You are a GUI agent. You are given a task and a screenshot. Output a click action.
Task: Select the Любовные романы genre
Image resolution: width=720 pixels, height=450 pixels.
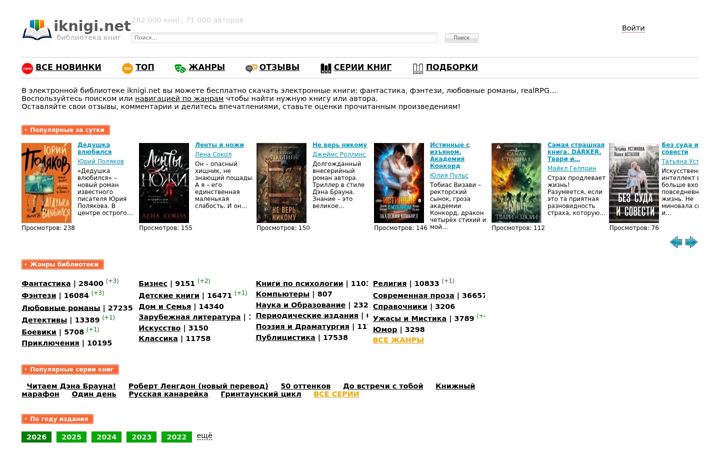pyautogui.click(x=61, y=308)
